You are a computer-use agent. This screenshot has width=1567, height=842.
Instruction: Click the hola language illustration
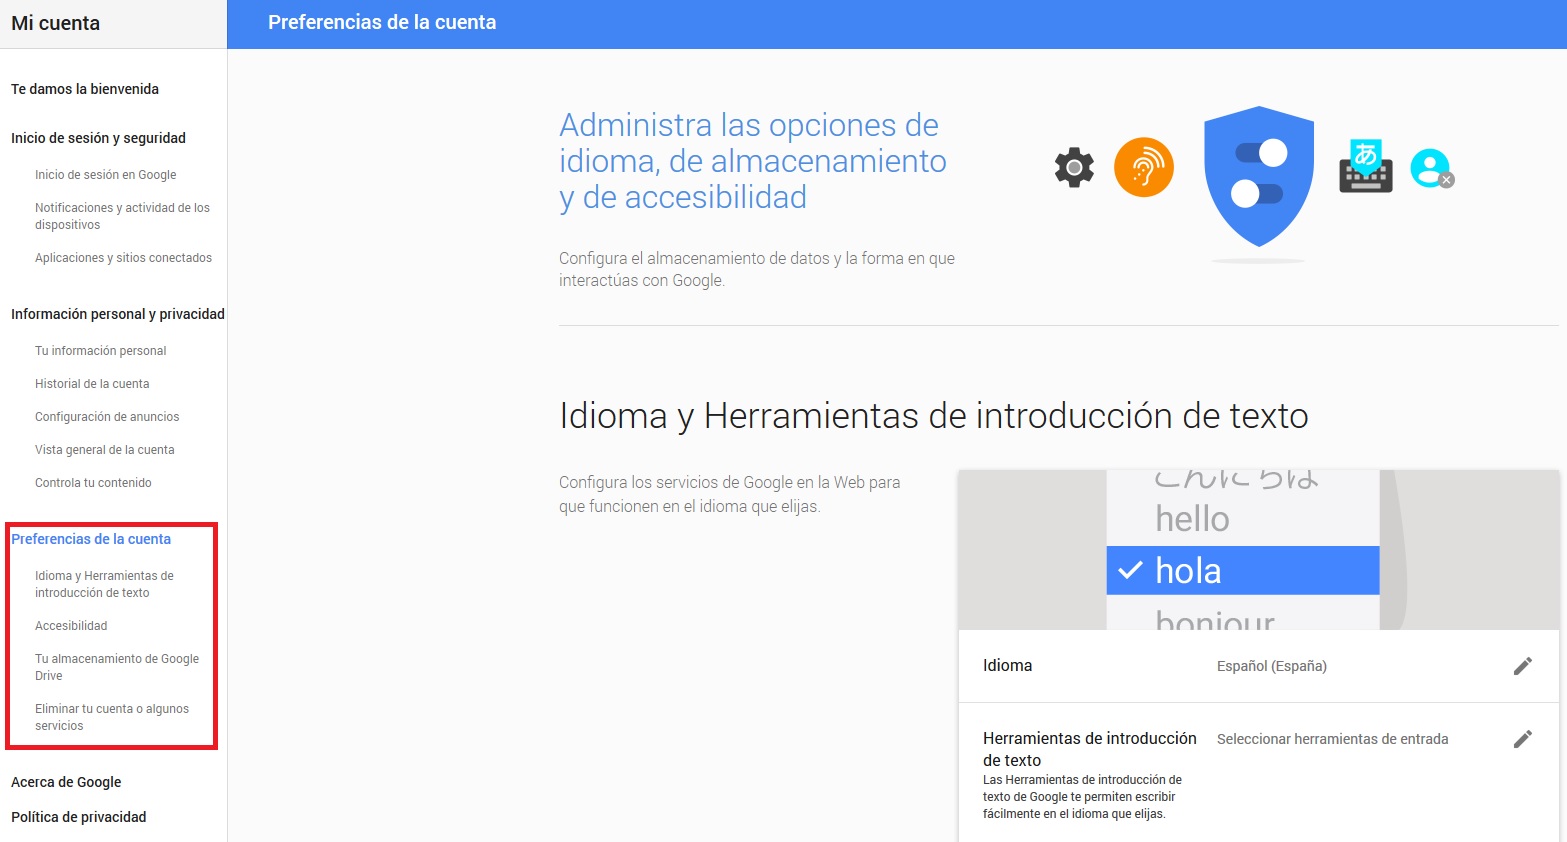[1242, 571]
